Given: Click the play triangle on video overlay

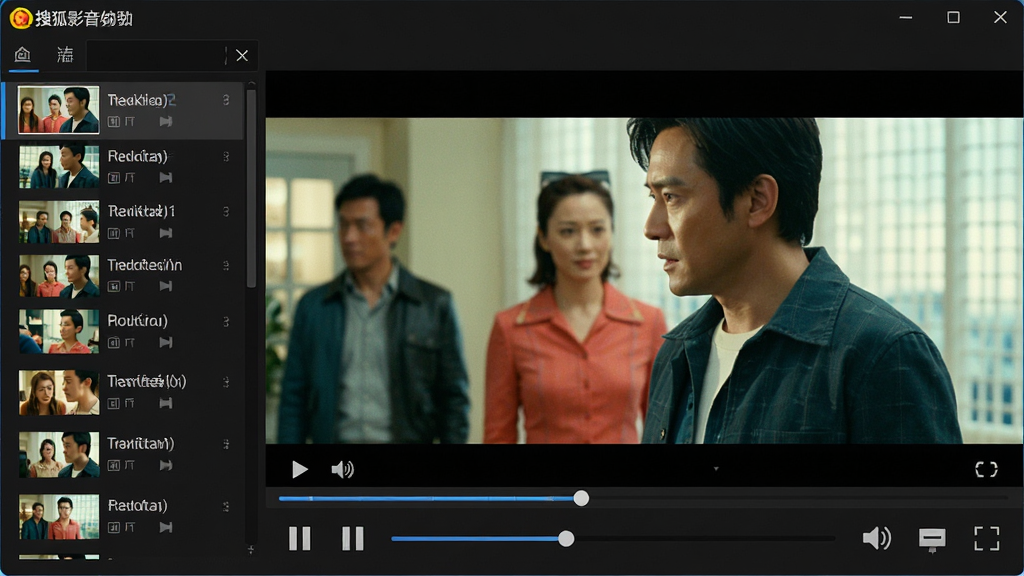Looking at the screenshot, I should point(299,470).
